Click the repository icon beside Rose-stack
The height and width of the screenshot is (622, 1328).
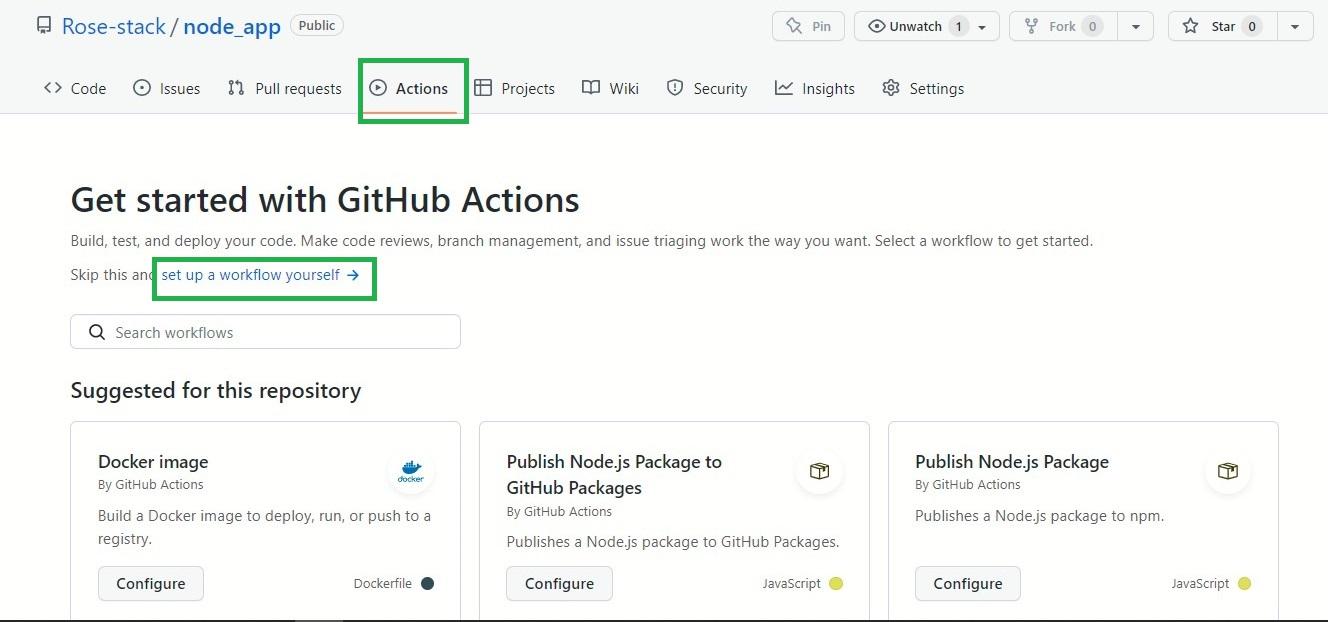tap(44, 26)
